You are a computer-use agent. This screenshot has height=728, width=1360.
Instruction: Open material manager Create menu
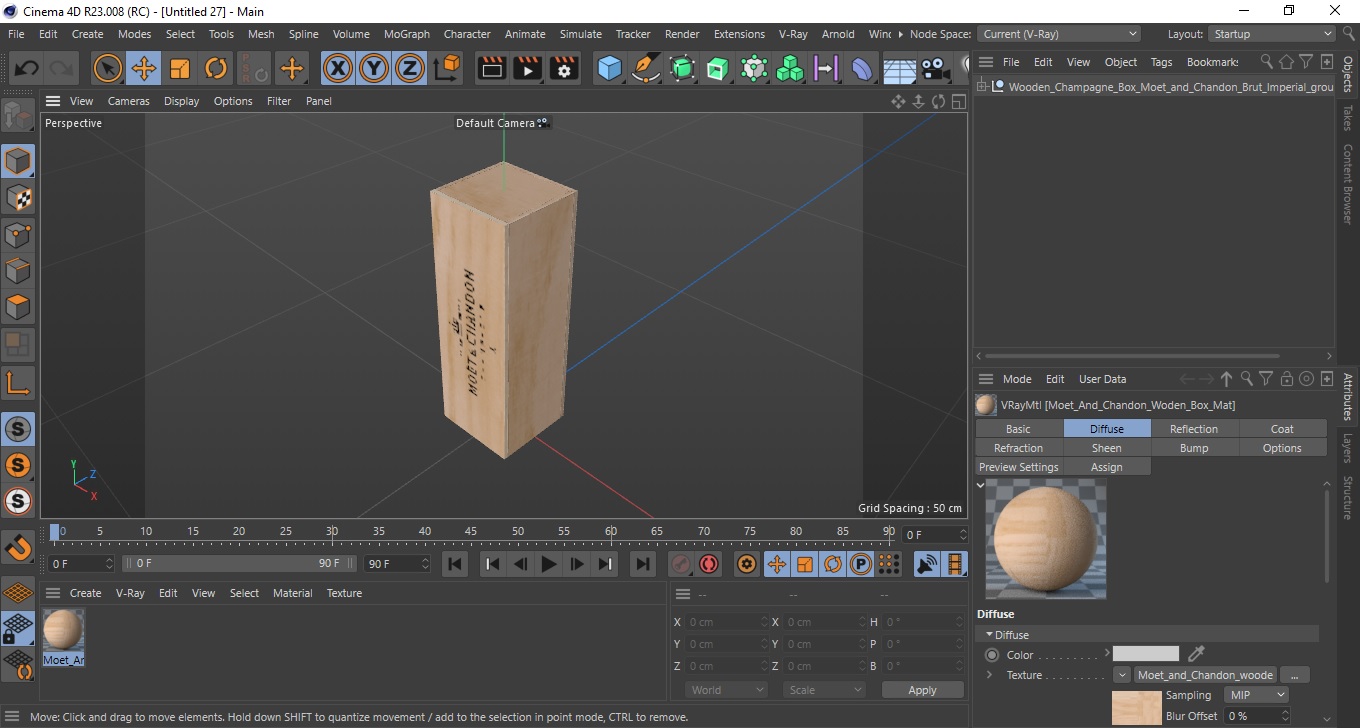[85, 593]
